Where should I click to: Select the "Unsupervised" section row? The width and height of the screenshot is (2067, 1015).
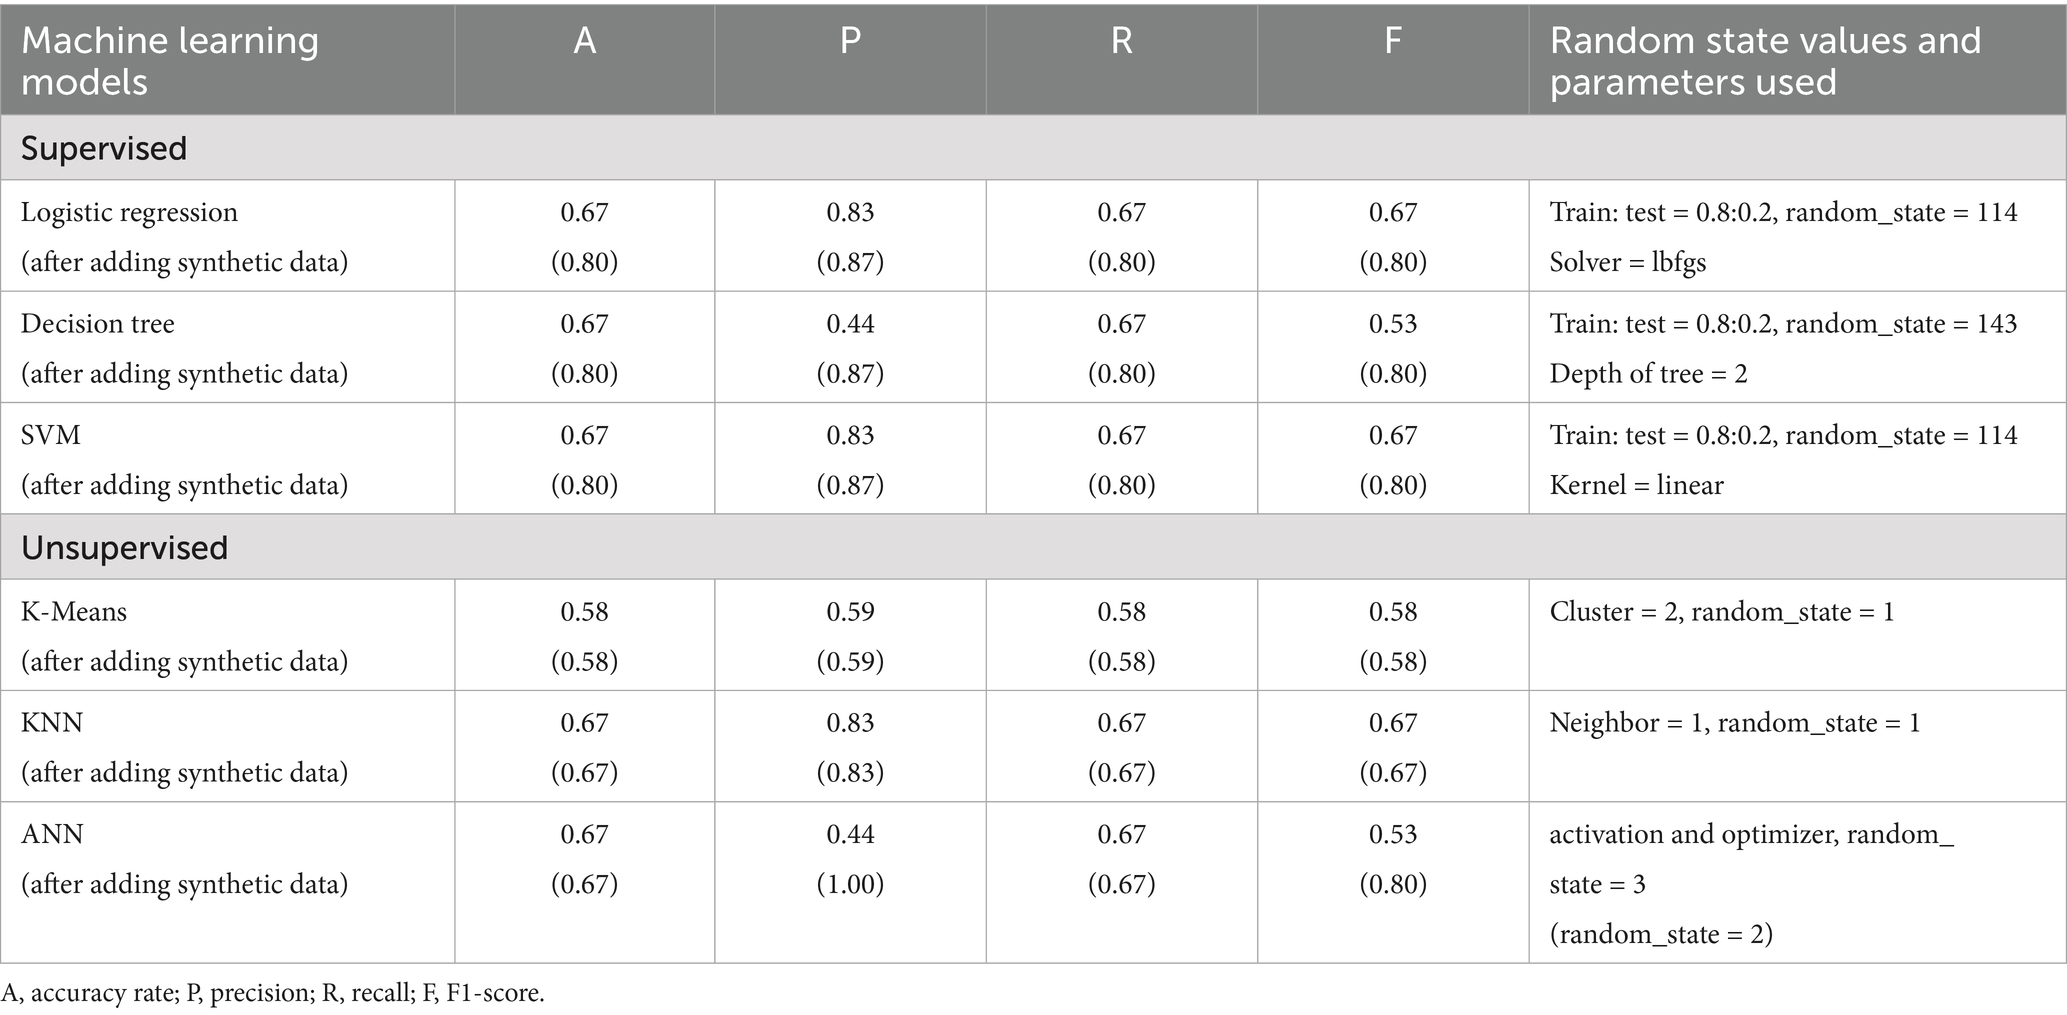pos(124,548)
